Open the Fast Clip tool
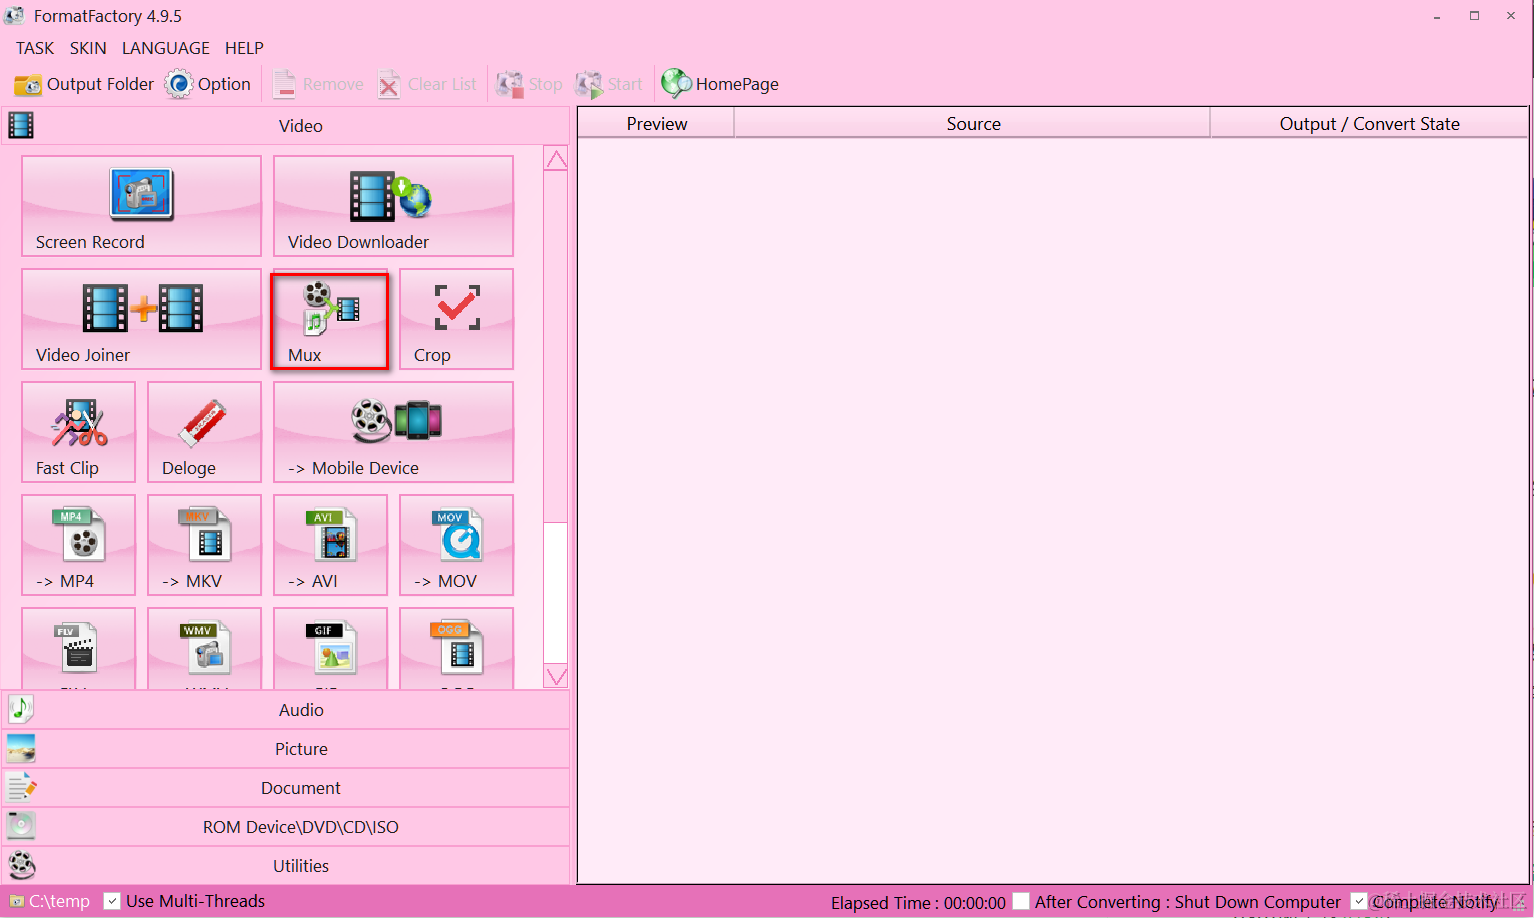This screenshot has height=918, width=1534. click(78, 432)
